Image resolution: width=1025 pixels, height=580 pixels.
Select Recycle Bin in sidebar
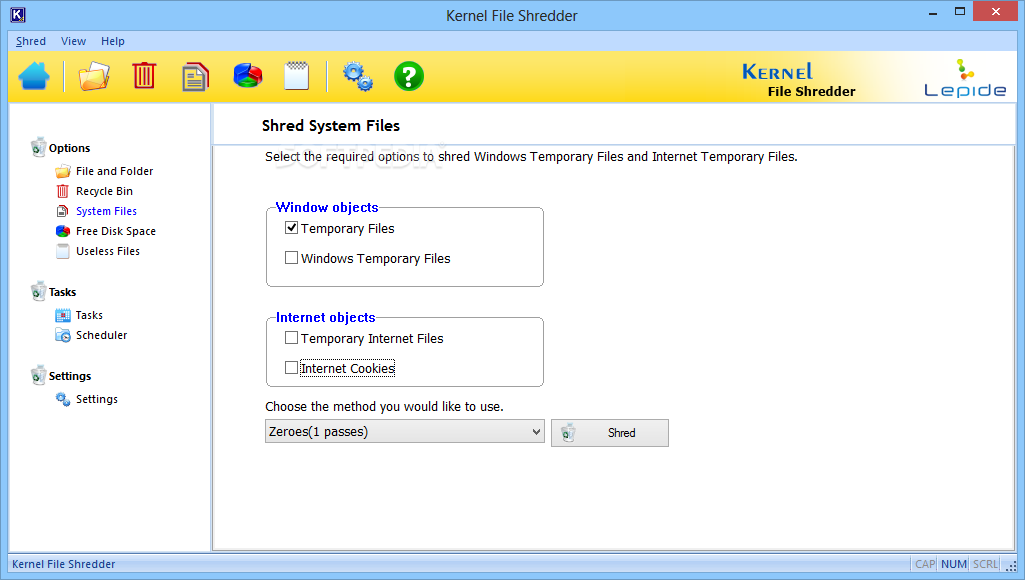104,191
